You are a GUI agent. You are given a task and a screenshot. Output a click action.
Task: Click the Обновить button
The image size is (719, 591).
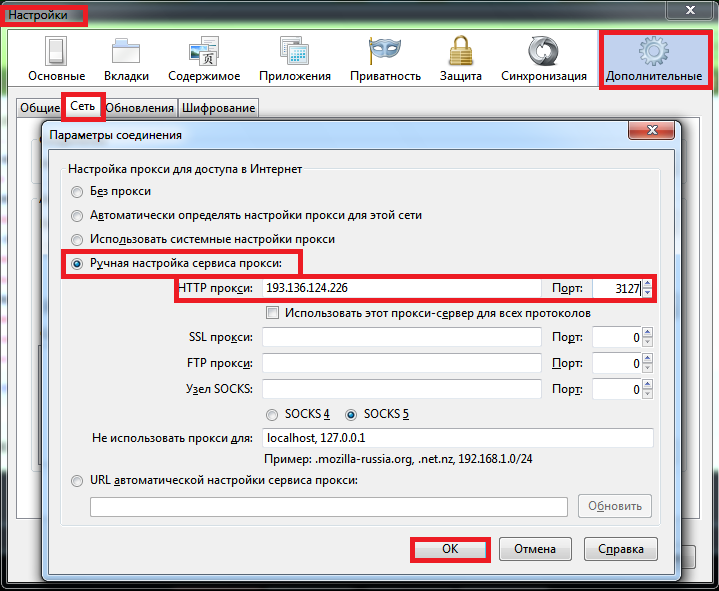(614, 506)
